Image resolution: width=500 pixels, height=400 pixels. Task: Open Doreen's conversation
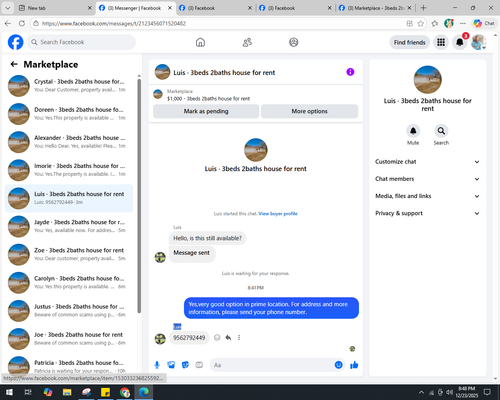69,114
